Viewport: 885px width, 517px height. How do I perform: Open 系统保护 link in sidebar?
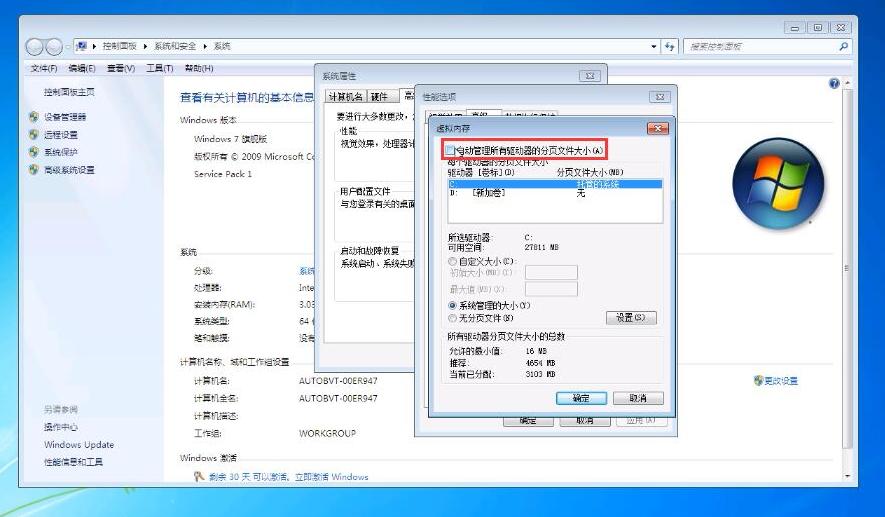(x=61, y=152)
